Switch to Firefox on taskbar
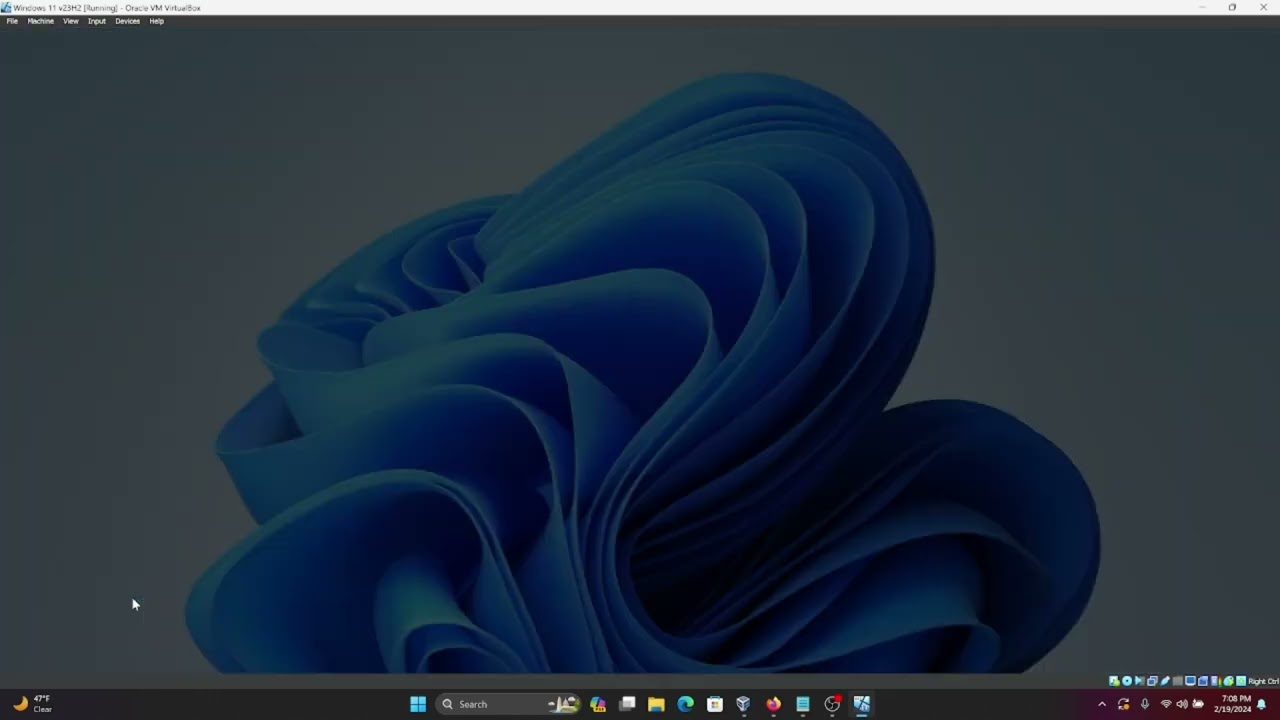Viewport: 1280px width, 720px height. tap(773, 704)
